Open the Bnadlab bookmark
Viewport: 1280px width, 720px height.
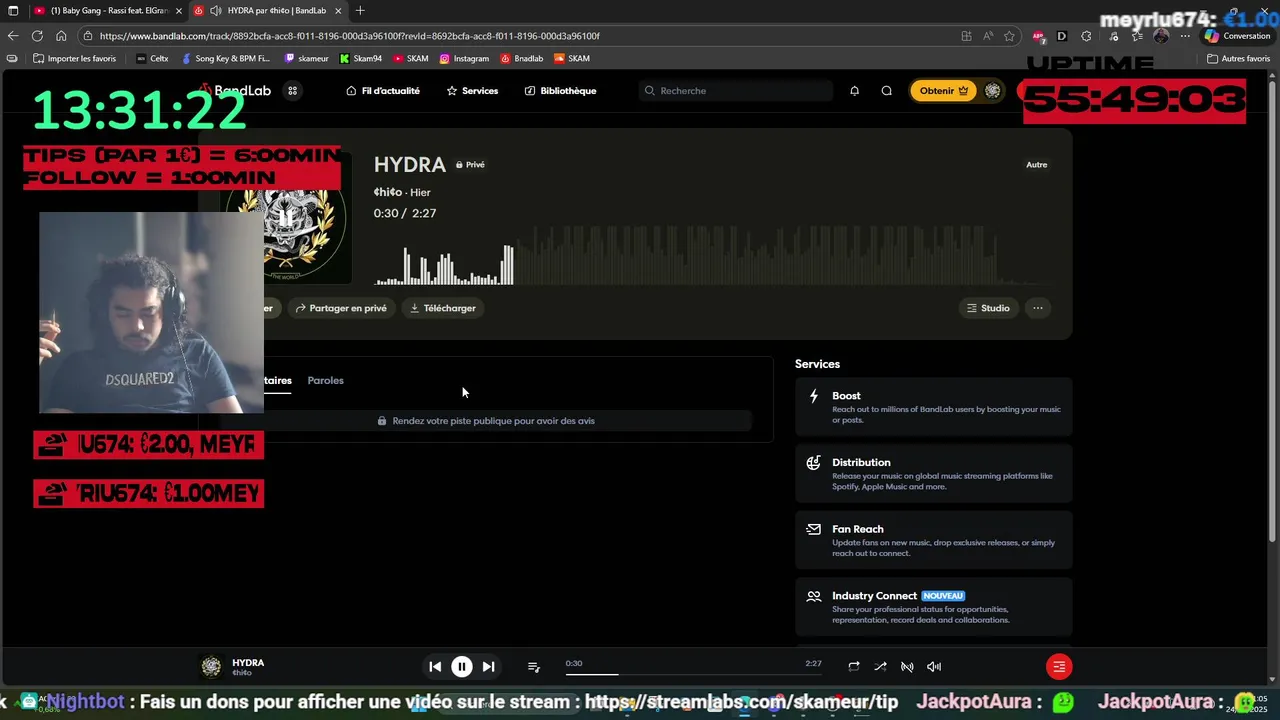pyautogui.click(x=522, y=59)
